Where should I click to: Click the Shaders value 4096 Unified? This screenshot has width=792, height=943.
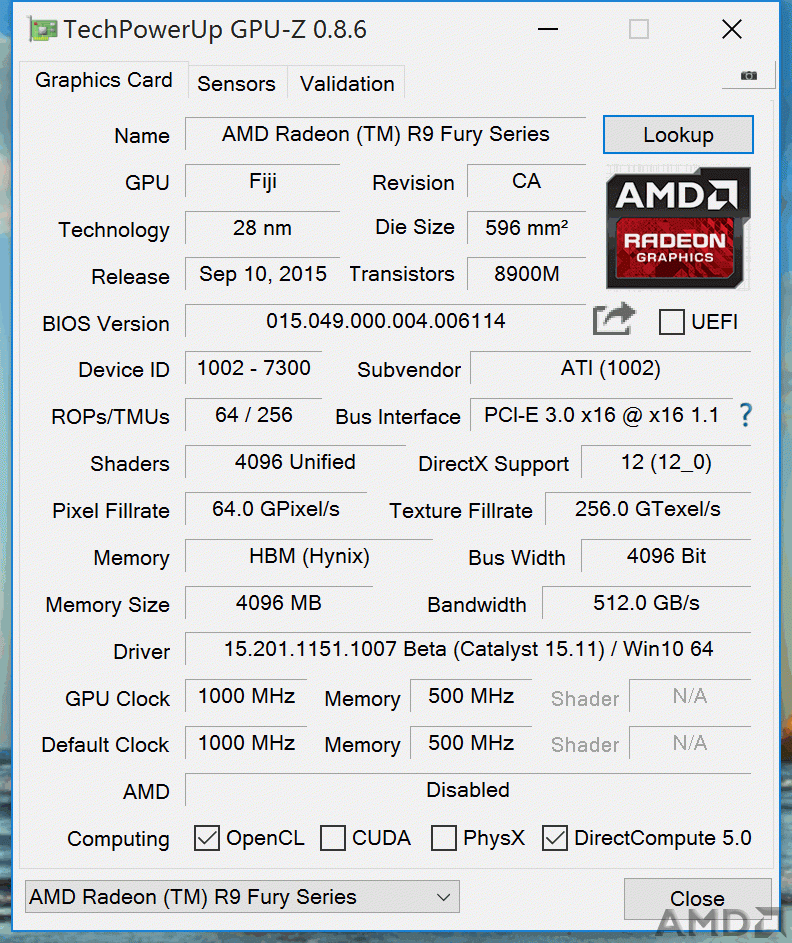(295, 462)
